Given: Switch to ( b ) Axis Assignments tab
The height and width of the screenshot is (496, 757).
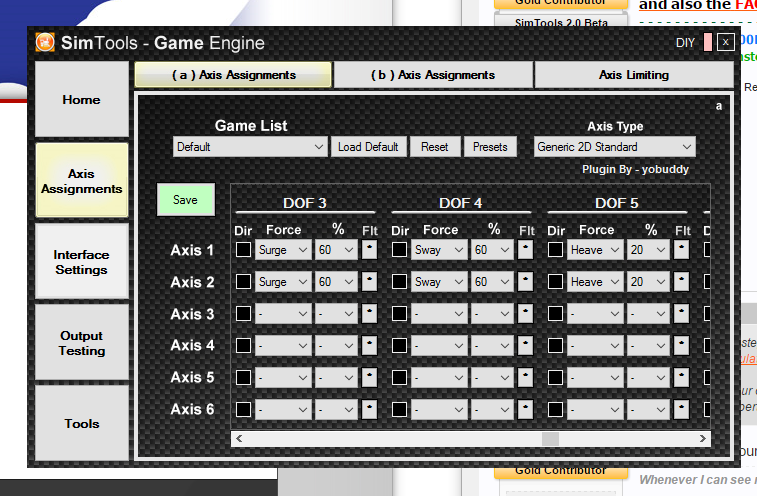Looking at the screenshot, I should 433,75.
